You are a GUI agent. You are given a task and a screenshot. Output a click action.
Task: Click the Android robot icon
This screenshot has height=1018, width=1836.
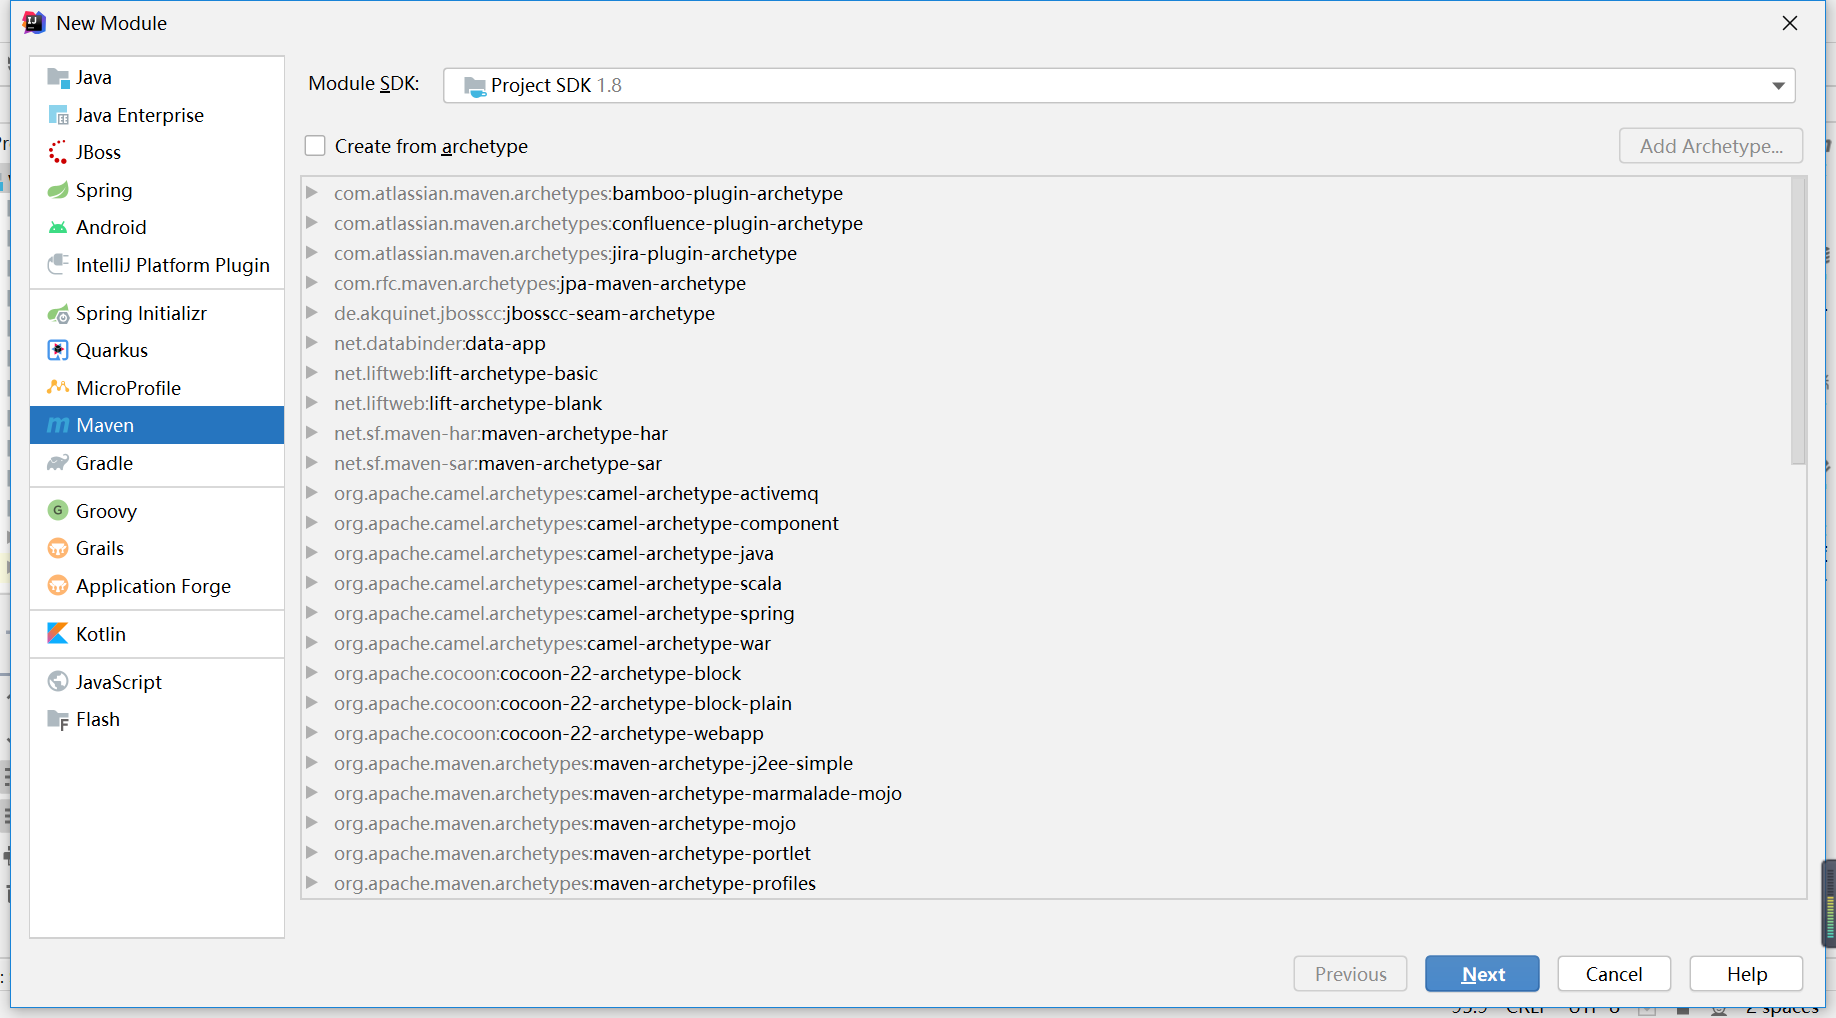tap(58, 227)
